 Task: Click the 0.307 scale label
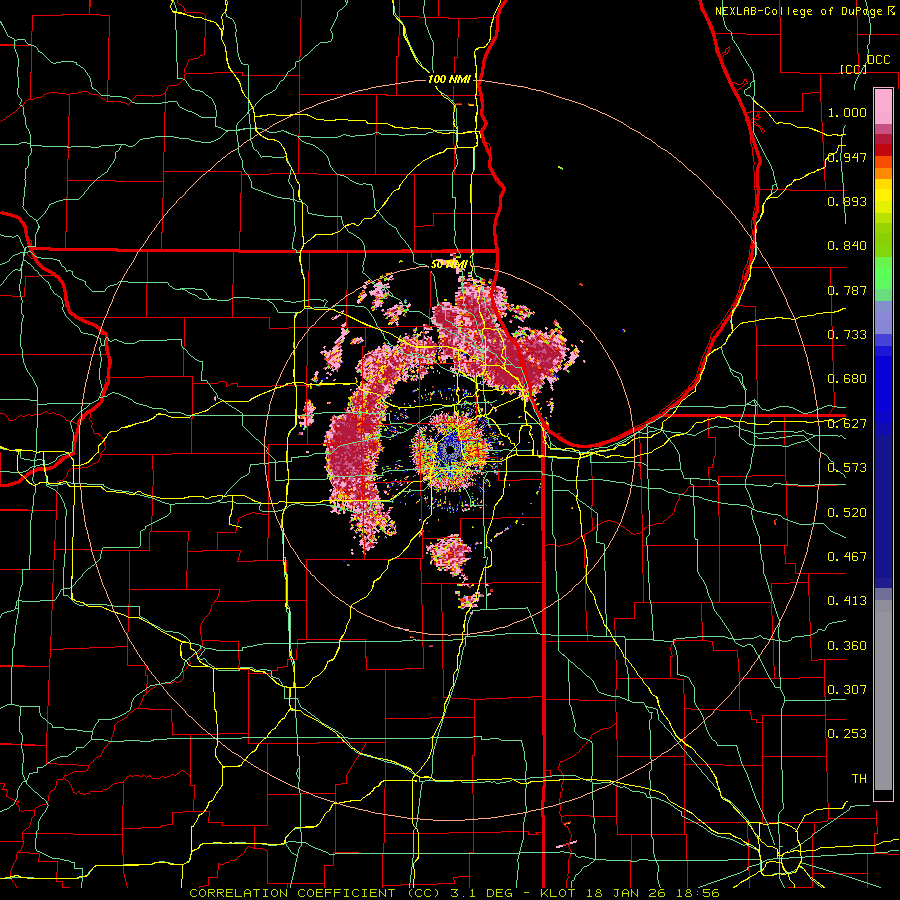[847, 690]
